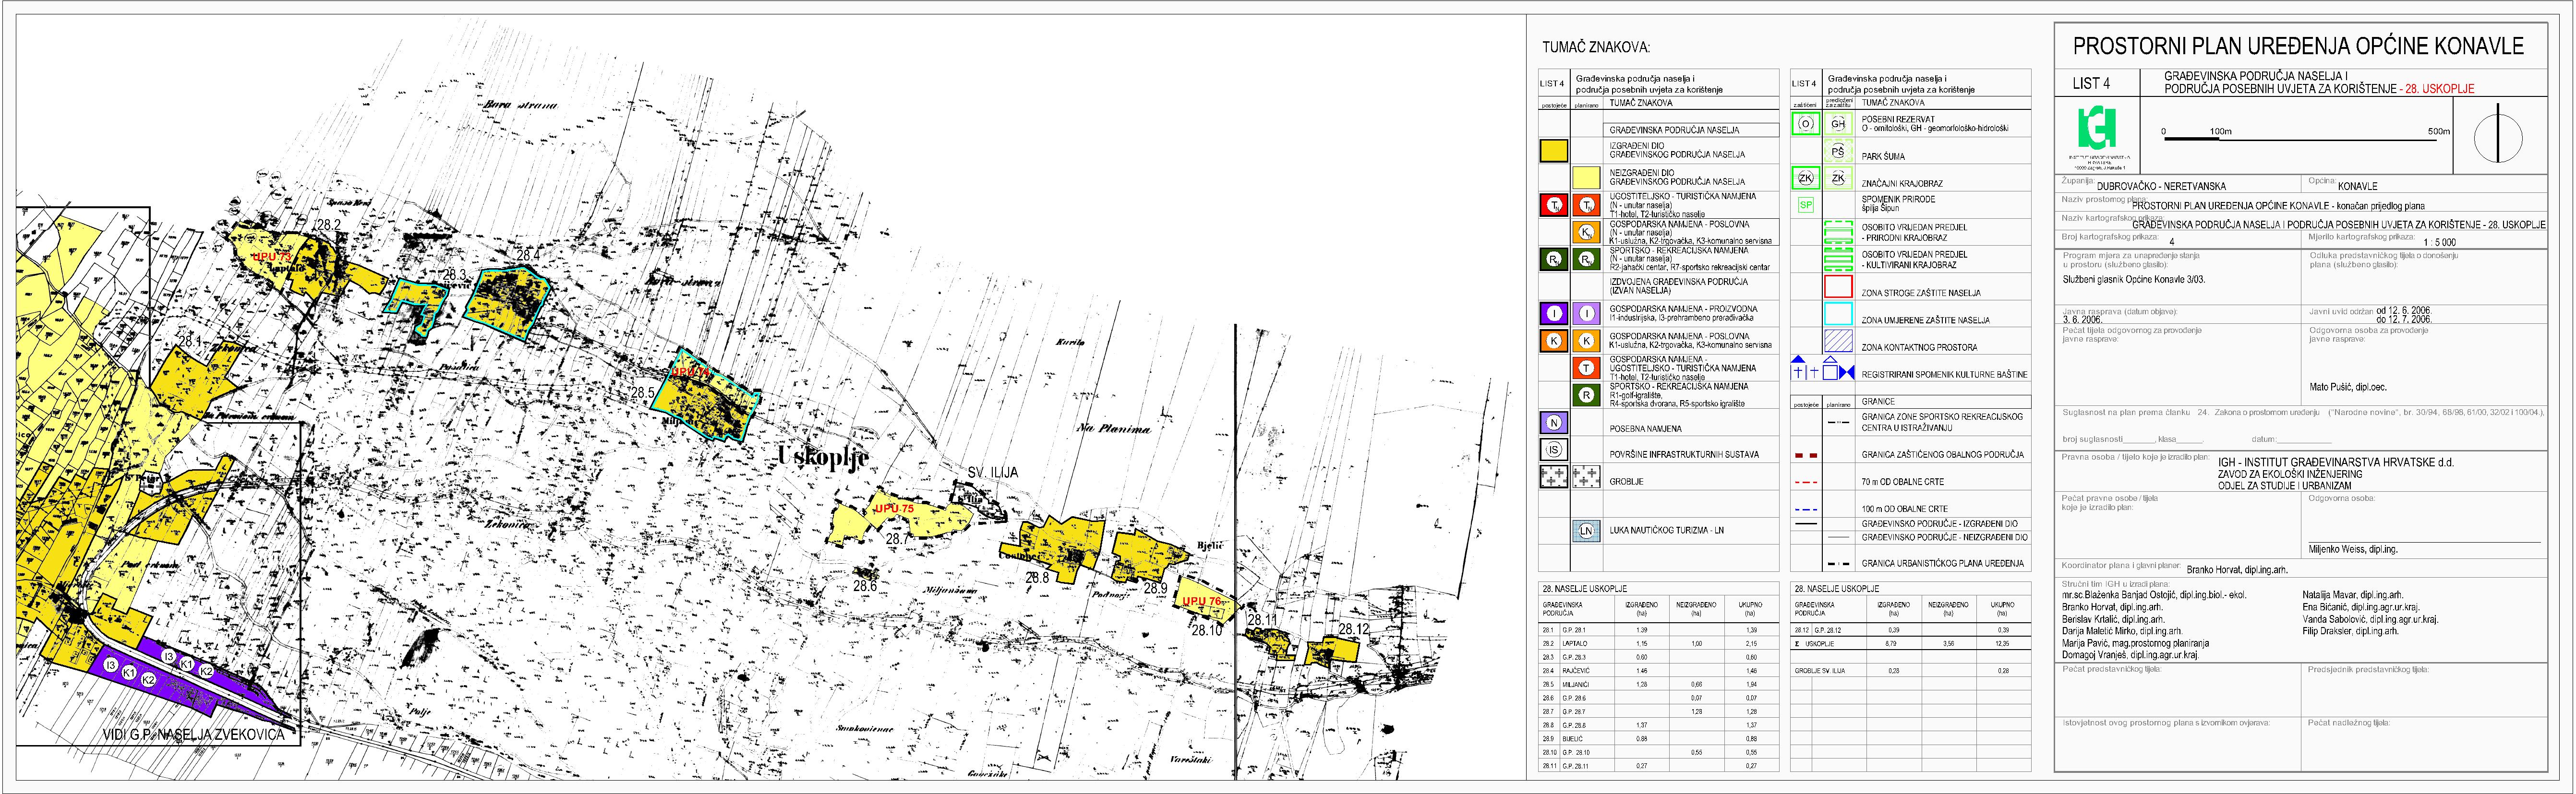
Task: Click the 28.2 area number on the map
Action: tap(328, 226)
